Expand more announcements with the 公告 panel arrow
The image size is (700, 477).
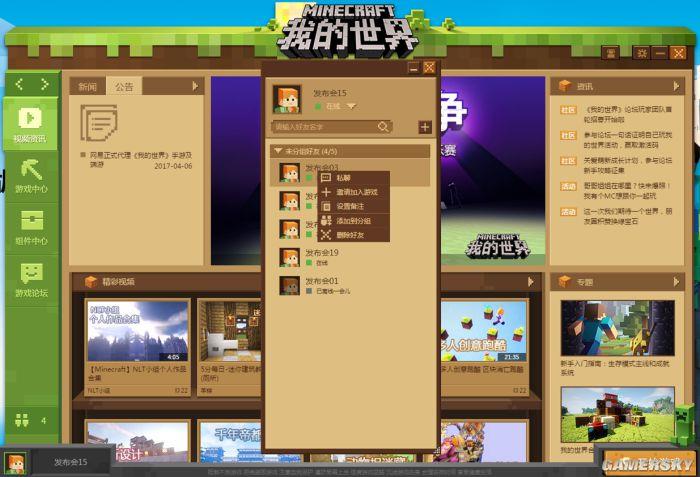195,86
